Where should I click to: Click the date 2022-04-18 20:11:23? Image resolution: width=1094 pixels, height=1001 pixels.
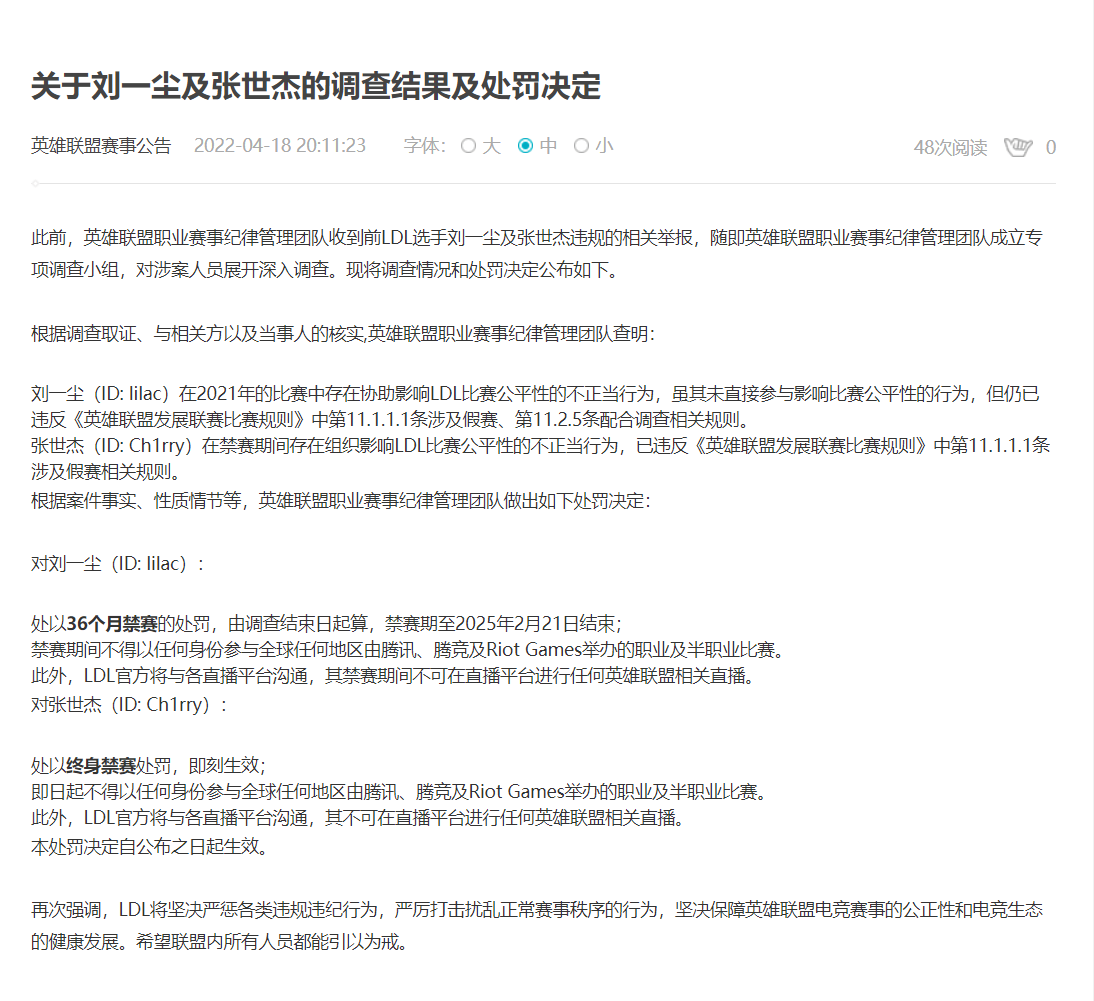click(280, 146)
